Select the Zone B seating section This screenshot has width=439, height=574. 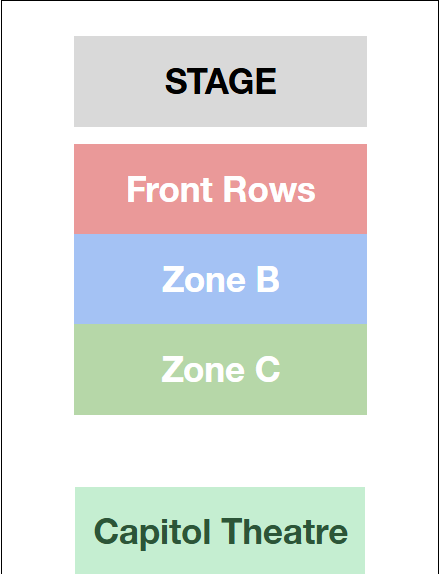220,279
